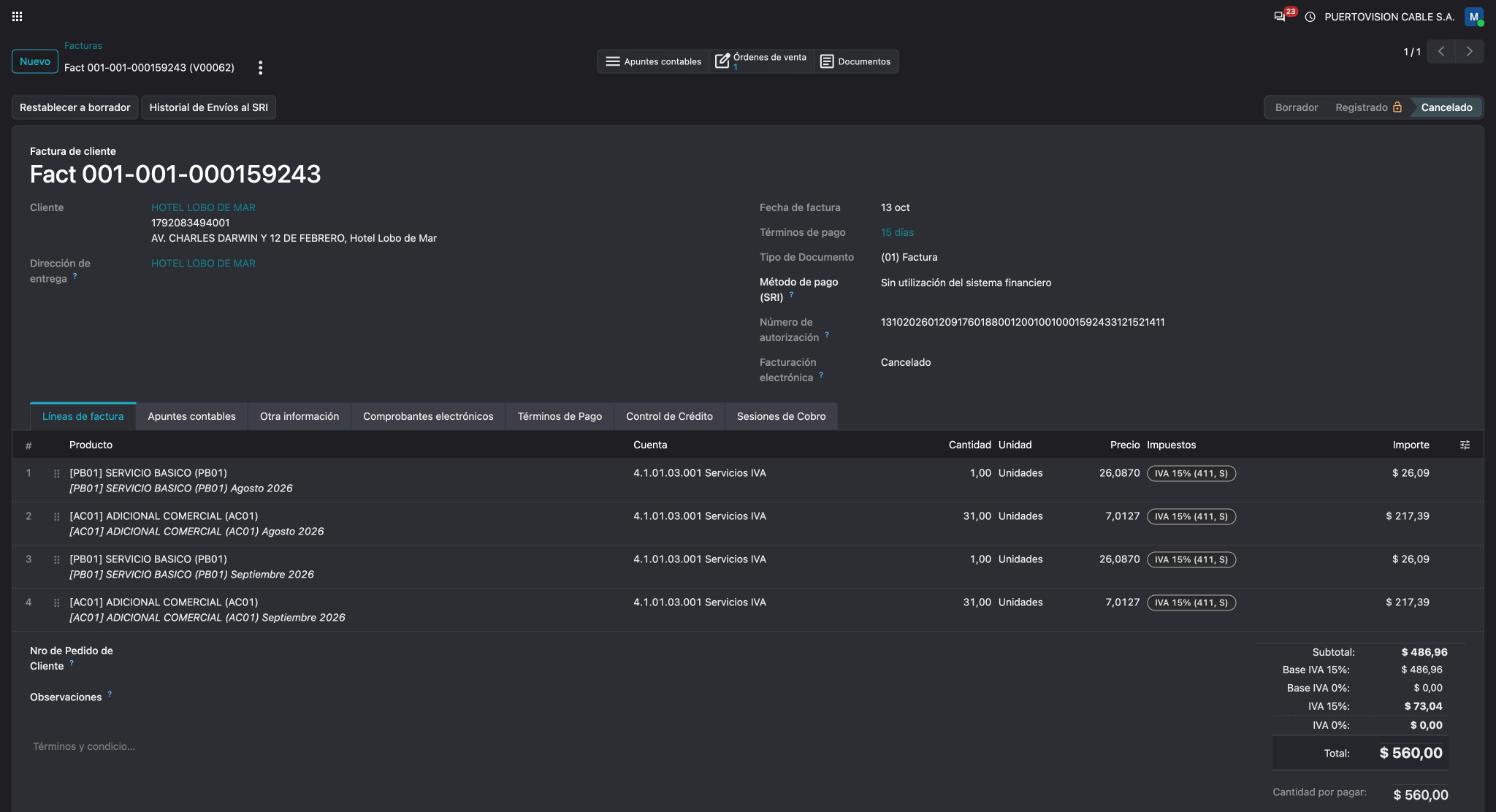
Task: Open customer HOTEL LOBO DE MAR link
Action: point(203,208)
